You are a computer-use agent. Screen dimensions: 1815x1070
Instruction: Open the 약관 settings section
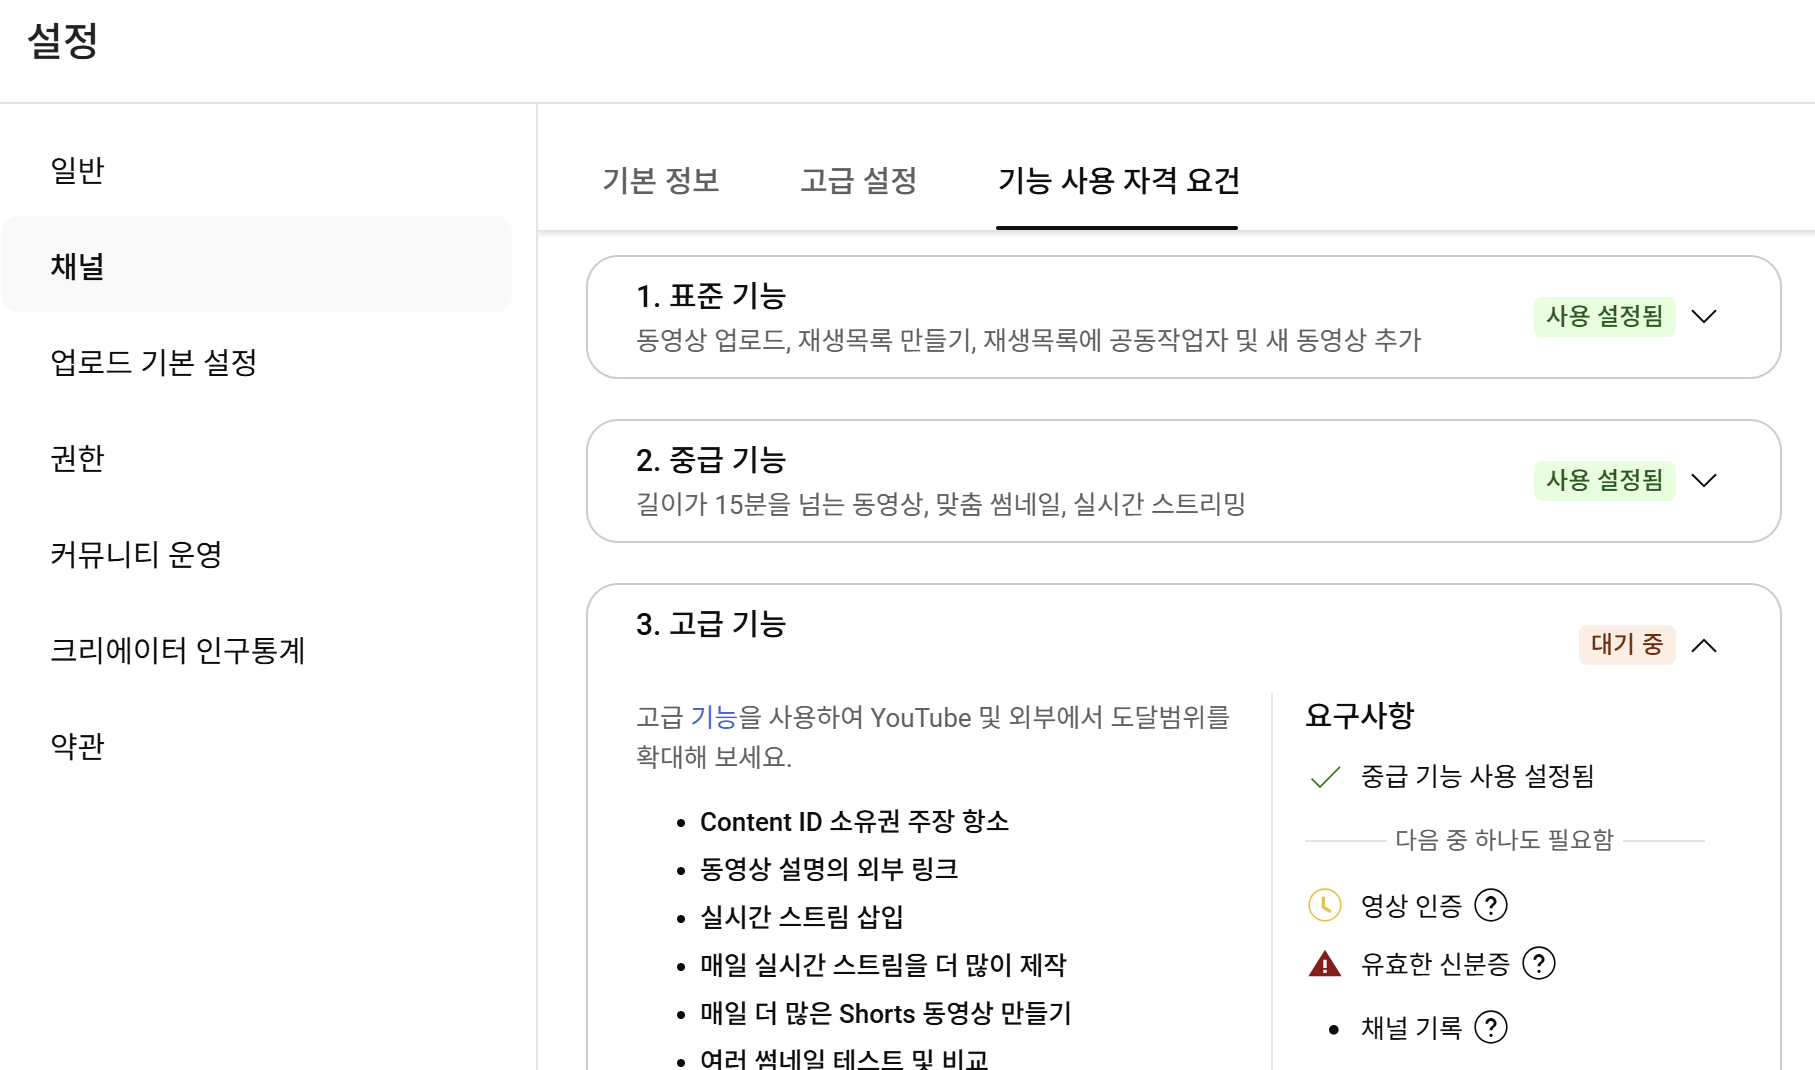(257, 745)
